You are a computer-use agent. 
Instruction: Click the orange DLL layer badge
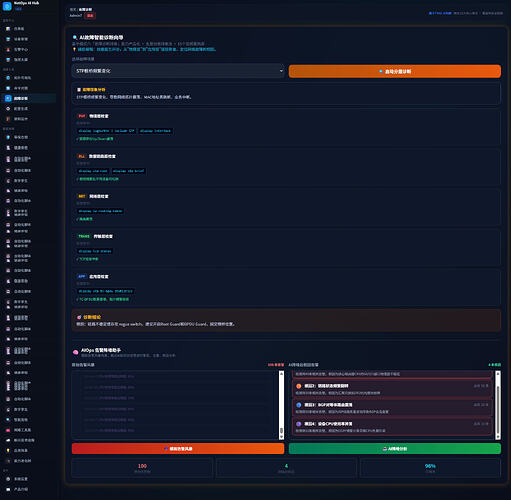tap(82, 156)
